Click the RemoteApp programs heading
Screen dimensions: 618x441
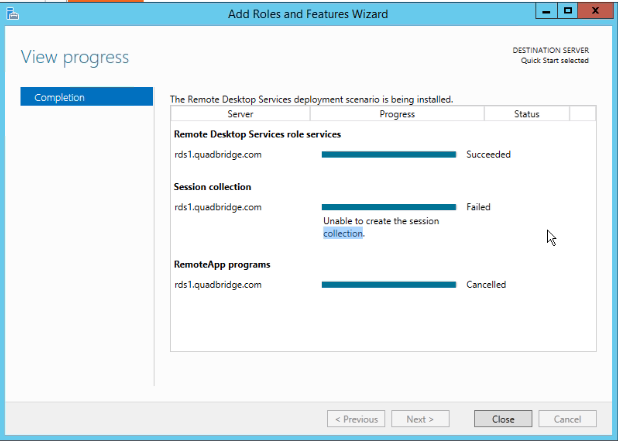pyautogui.click(x=222, y=264)
